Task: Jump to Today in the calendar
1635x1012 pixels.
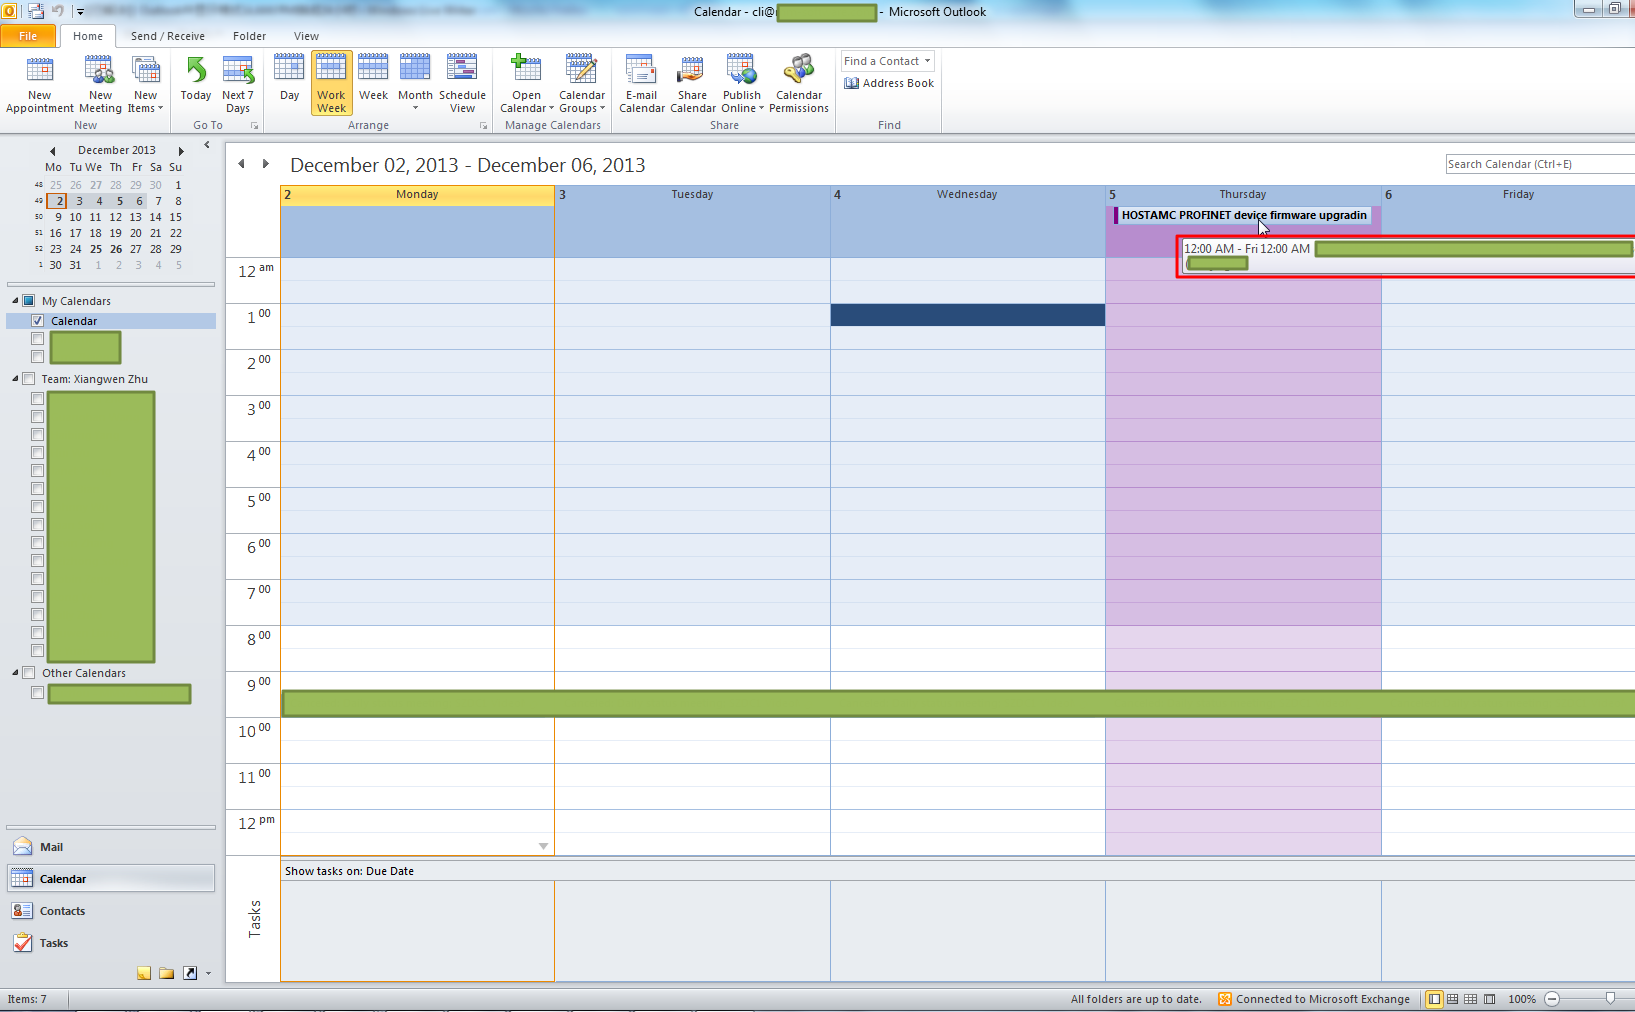Action: 196,78
